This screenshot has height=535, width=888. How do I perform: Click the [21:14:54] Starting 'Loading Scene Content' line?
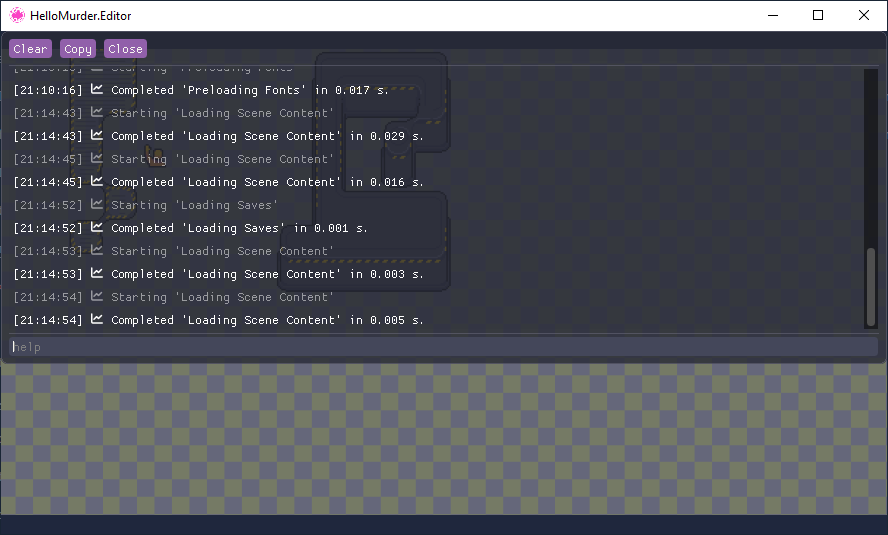coord(222,297)
